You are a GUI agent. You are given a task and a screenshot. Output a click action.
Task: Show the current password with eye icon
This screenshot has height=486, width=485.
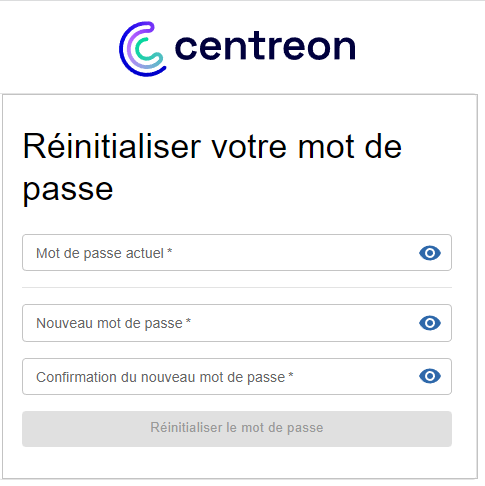pos(430,253)
